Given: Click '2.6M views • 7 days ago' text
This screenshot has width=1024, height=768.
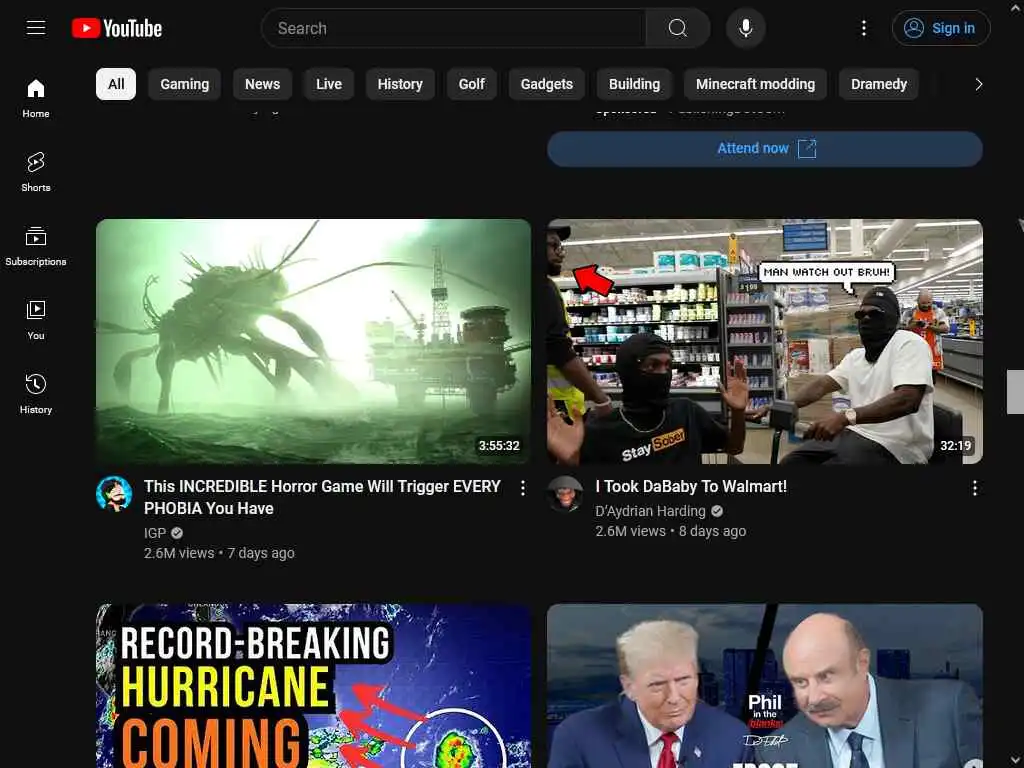Looking at the screenshot, I should pos(219,553).
